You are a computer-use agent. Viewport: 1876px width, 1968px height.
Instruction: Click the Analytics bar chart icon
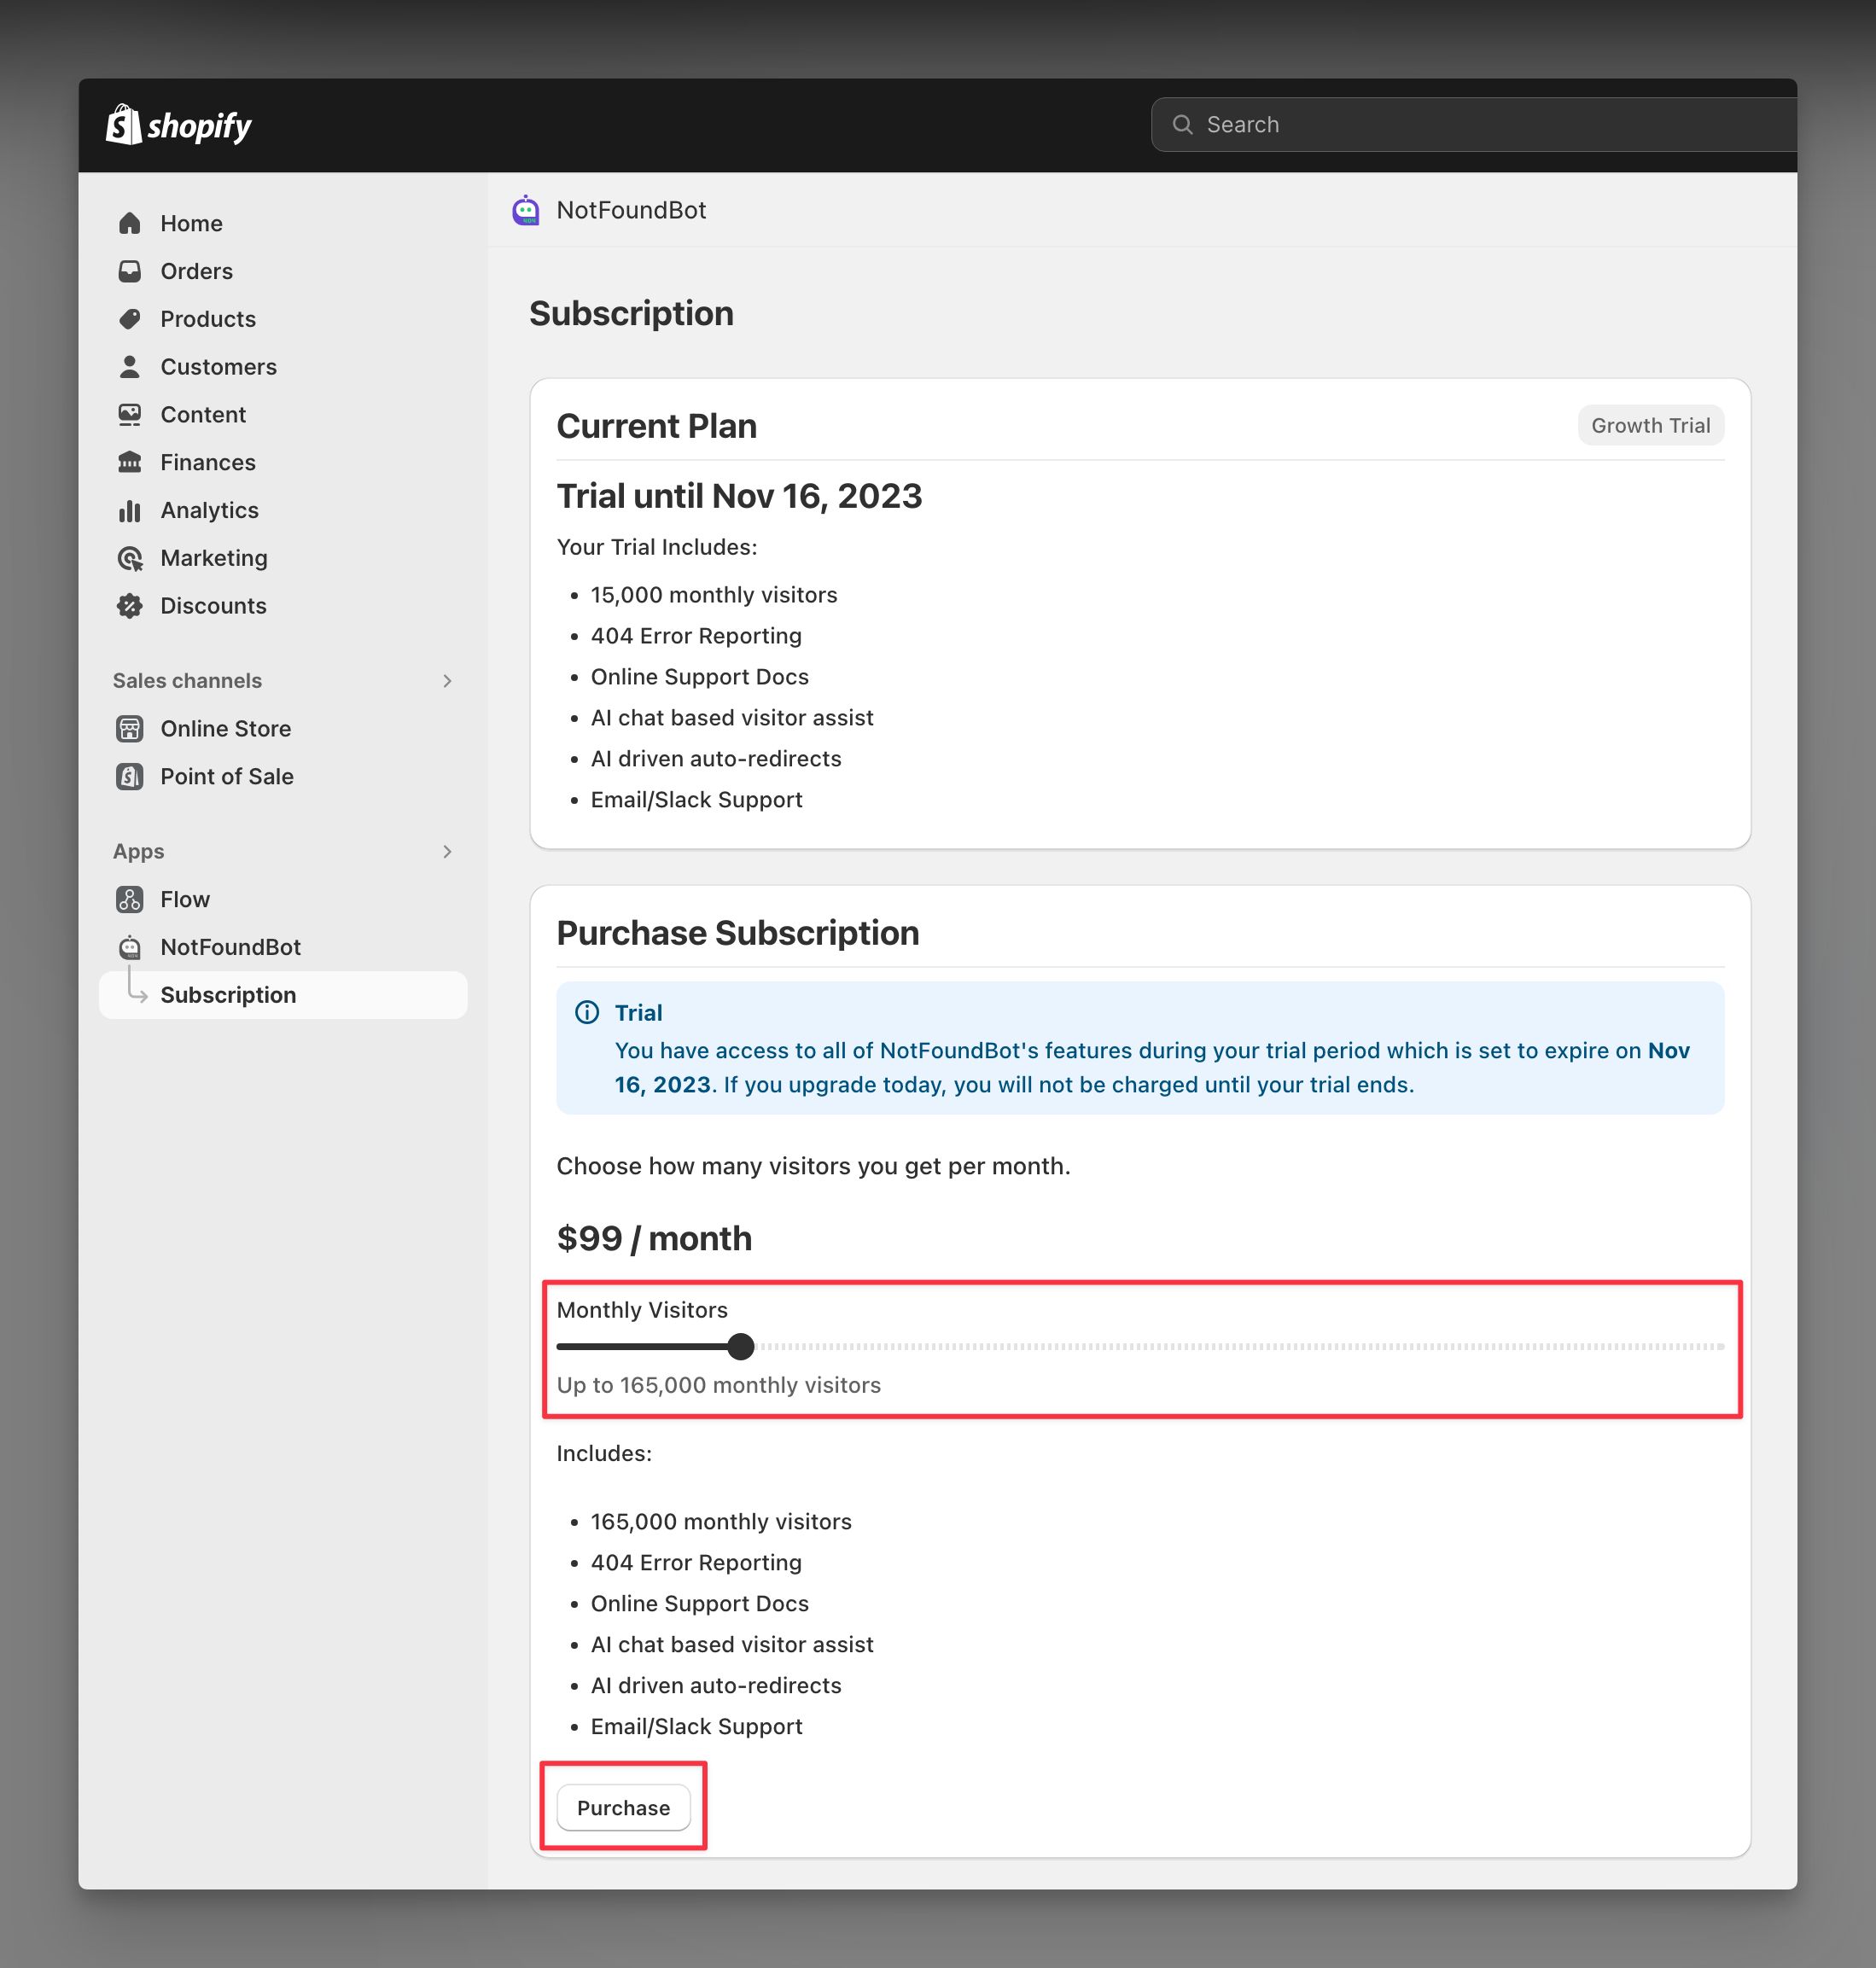click(x=130, y=510)
